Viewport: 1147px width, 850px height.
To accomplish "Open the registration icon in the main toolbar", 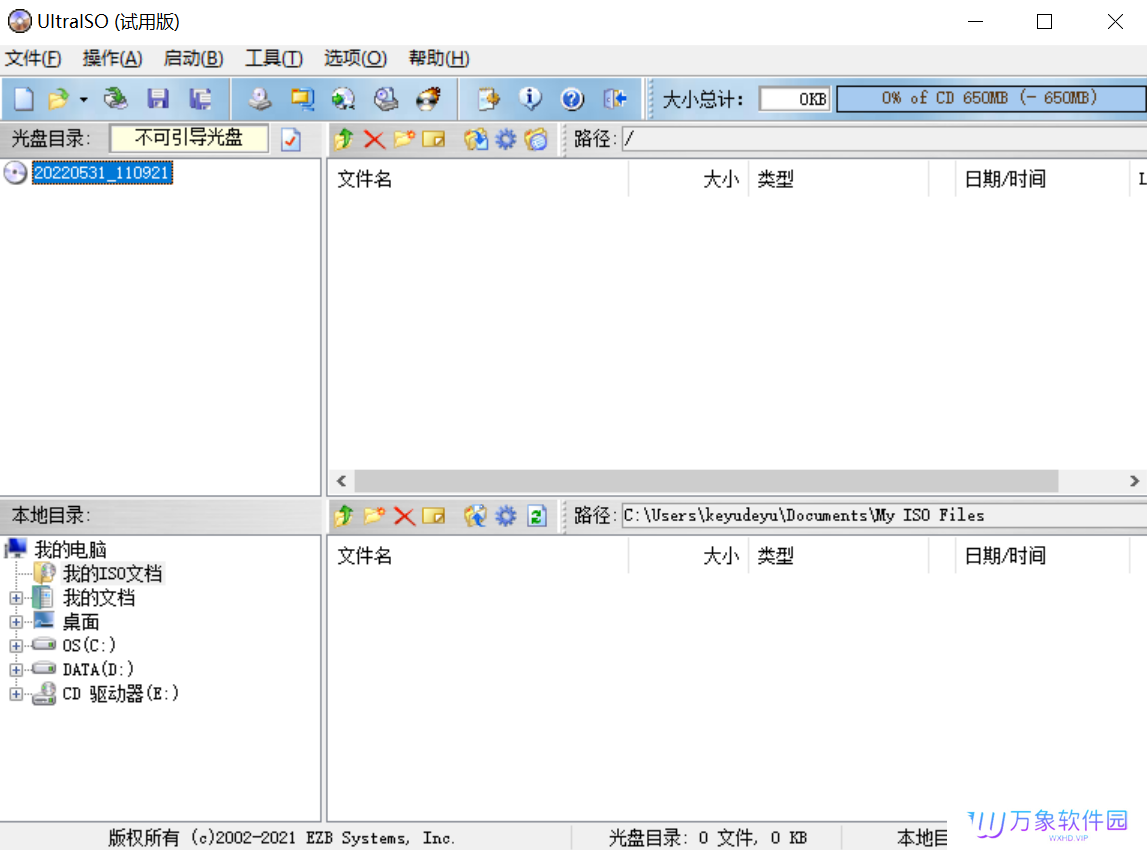I will point(488,99).
